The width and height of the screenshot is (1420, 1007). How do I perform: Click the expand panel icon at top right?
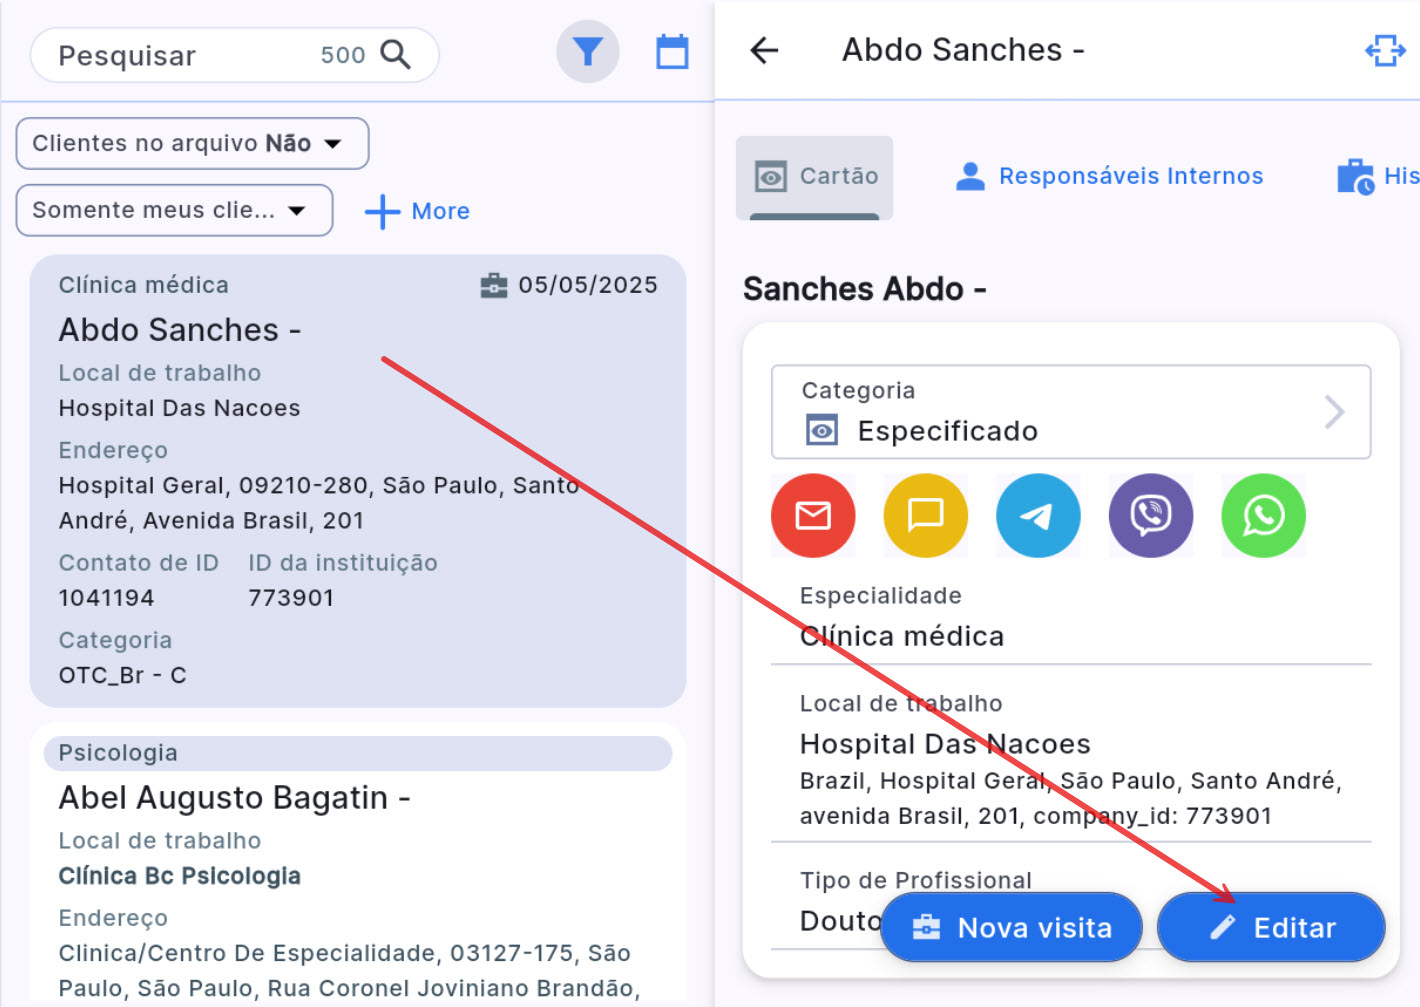coord(1385,50)
